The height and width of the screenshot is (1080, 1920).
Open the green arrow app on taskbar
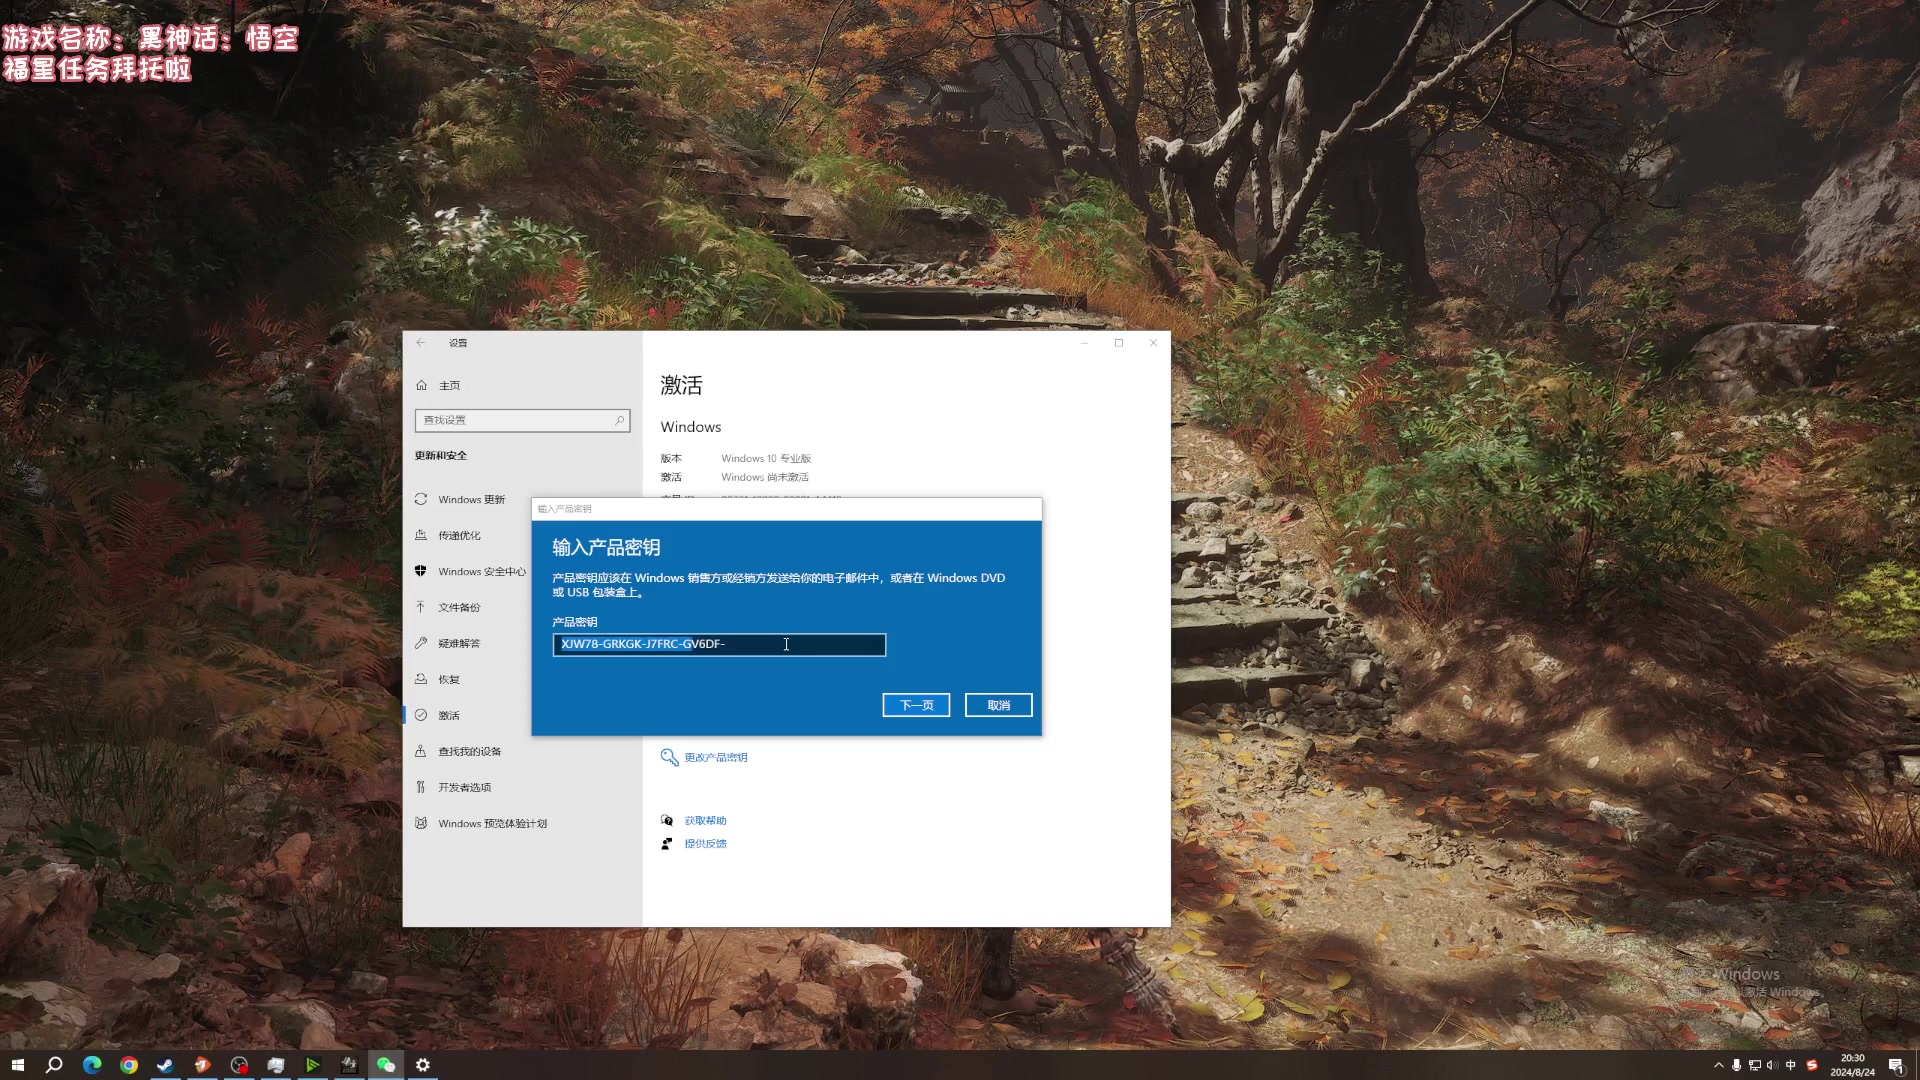(312, 1065)
